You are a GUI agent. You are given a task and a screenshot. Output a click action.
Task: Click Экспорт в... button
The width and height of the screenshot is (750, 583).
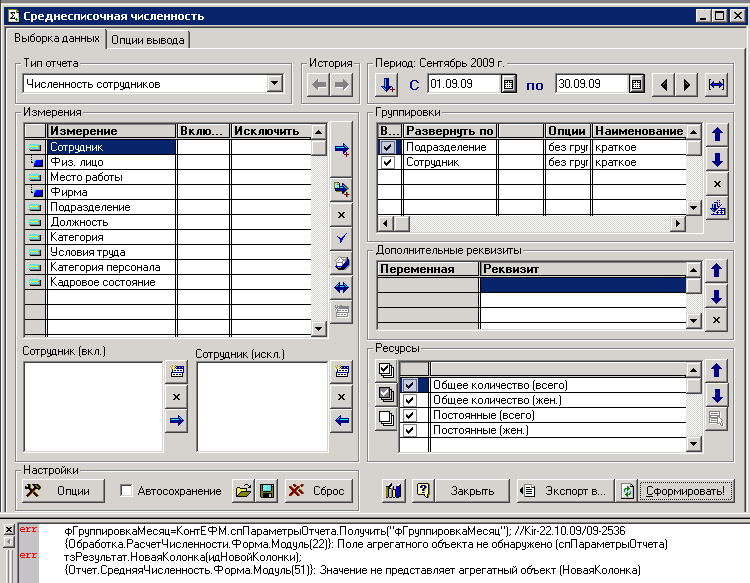click(565, 491)
